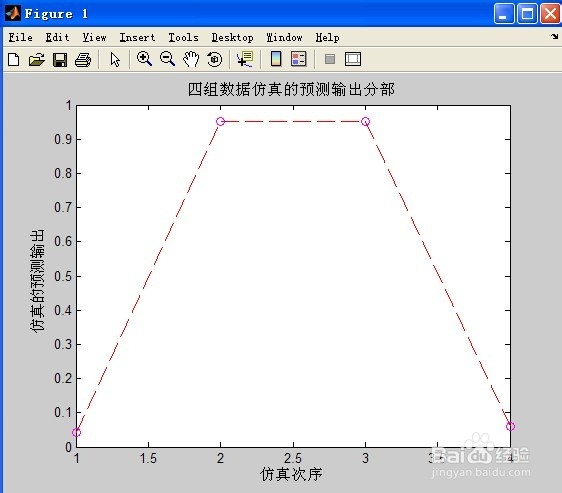Viewport: 562px width, 493px height.
Task: Open the Window menu
Action: [x=284, y=37]
